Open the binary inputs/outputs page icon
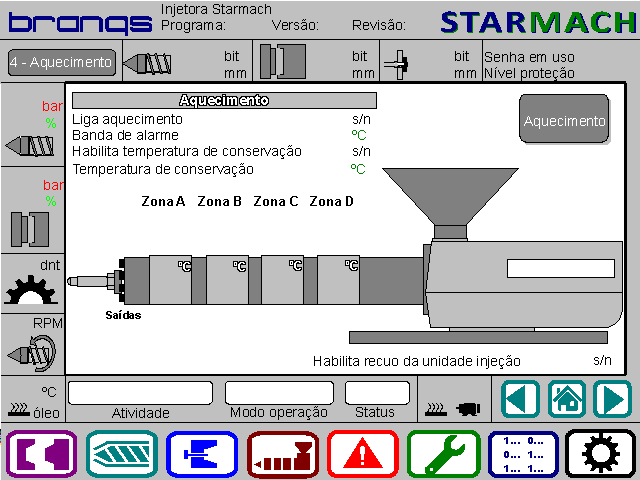640x480 pixels. coord(523,454)
